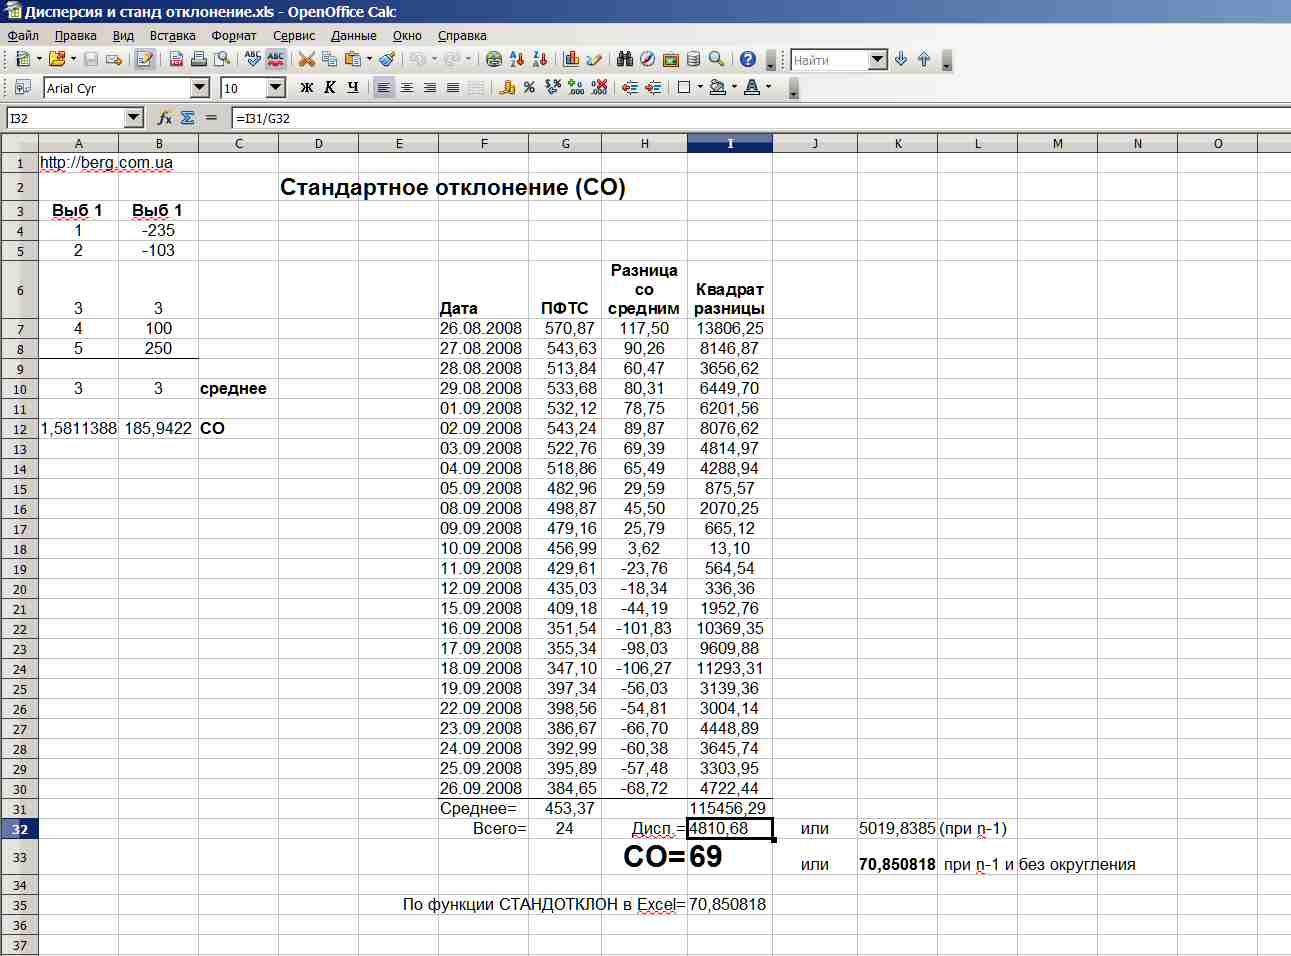Insert a Hyperlink

pos(494,60)
